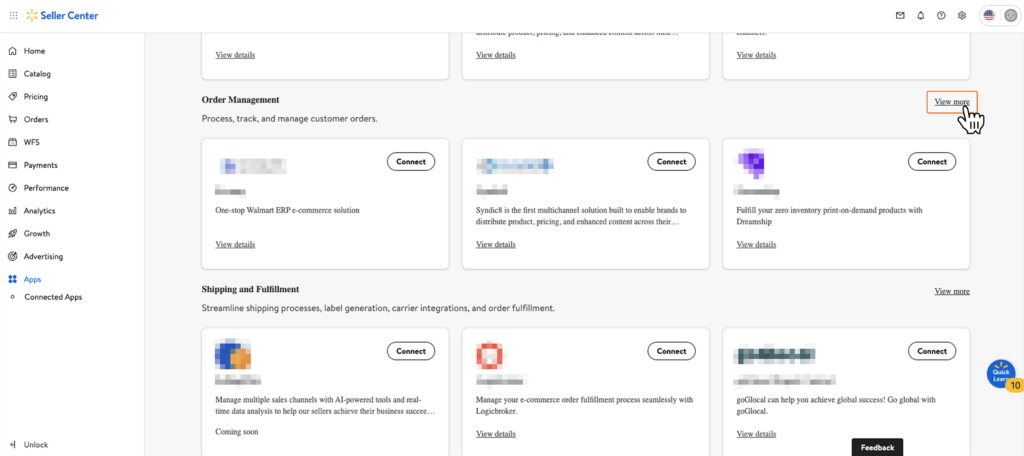
Task: Connect the AI-powered sales channels app
Action: click(x=411, y=351)
